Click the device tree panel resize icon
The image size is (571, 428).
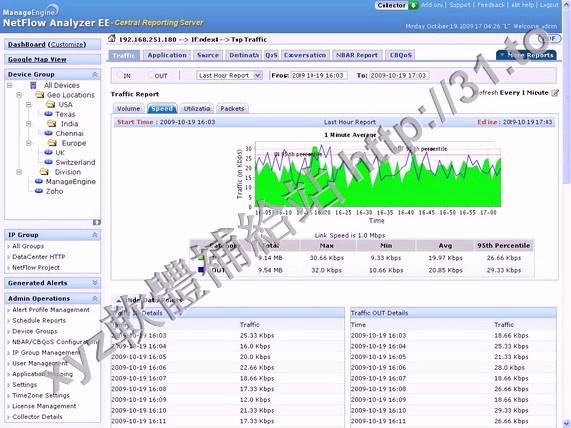[97, 222]
